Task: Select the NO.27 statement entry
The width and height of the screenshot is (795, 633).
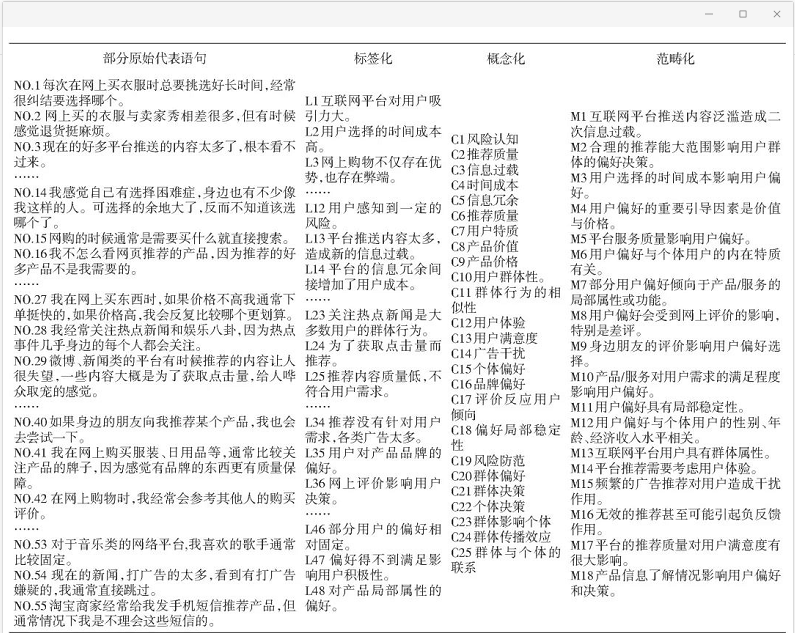Action: 154,306
